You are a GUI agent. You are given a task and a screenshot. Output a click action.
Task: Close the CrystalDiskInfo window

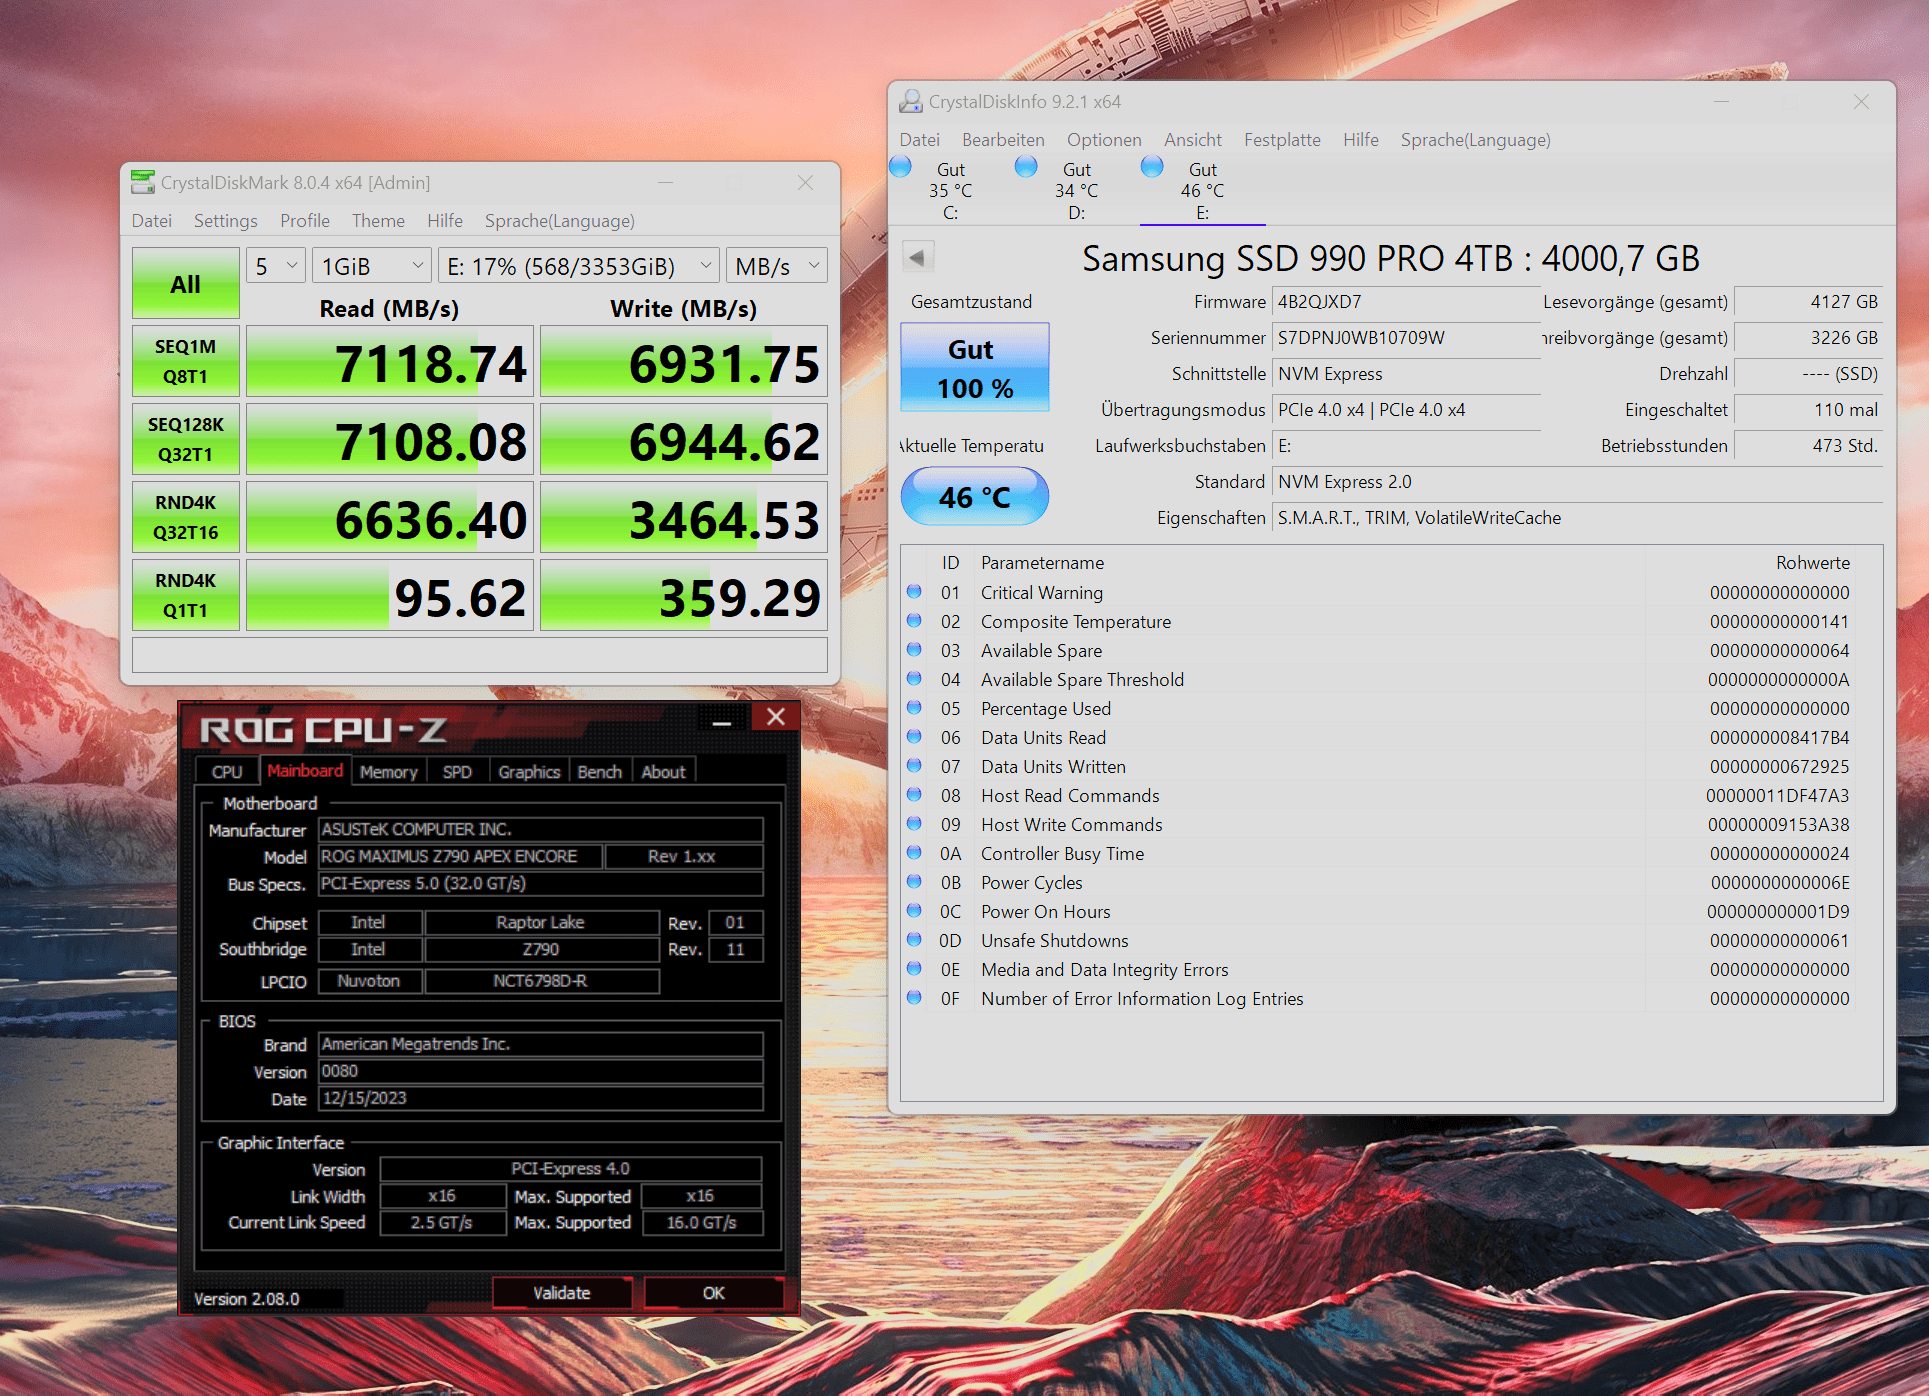tap(1861, 101)
